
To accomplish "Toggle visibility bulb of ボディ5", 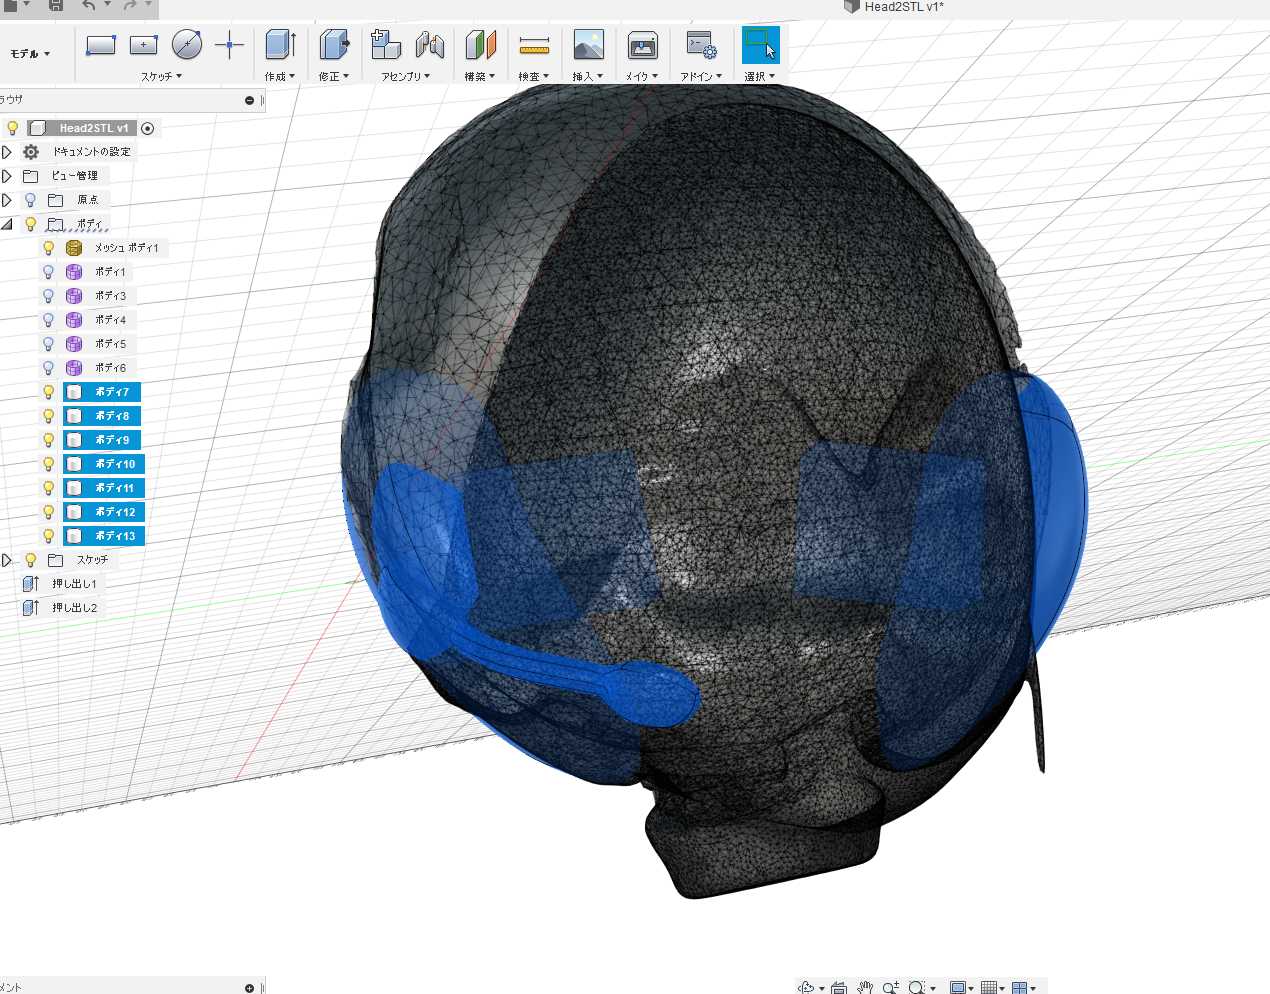I will tap(48, 344).
